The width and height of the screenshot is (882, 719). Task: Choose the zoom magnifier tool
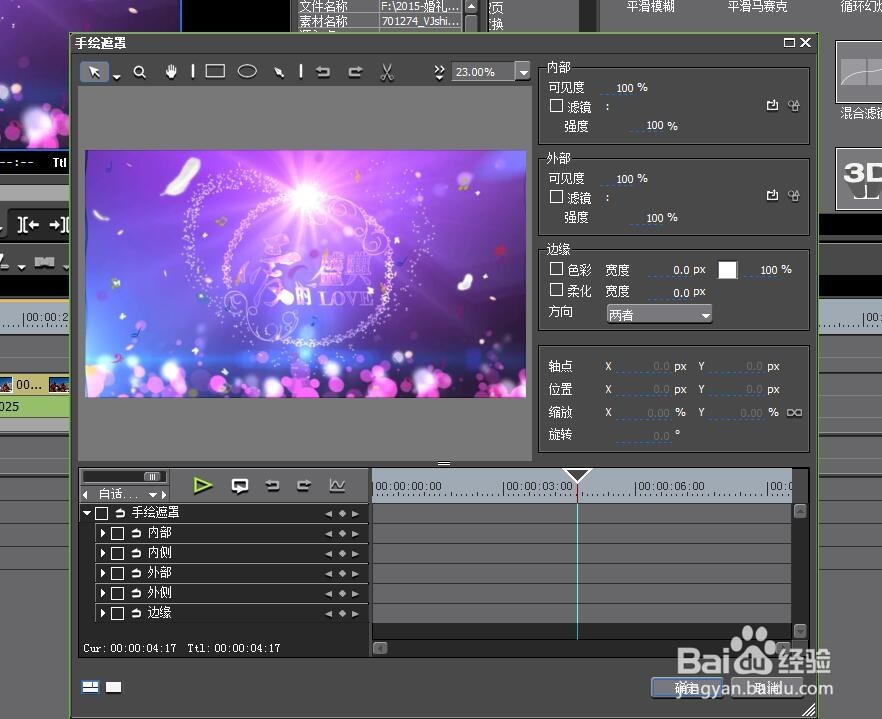[140, 72]
